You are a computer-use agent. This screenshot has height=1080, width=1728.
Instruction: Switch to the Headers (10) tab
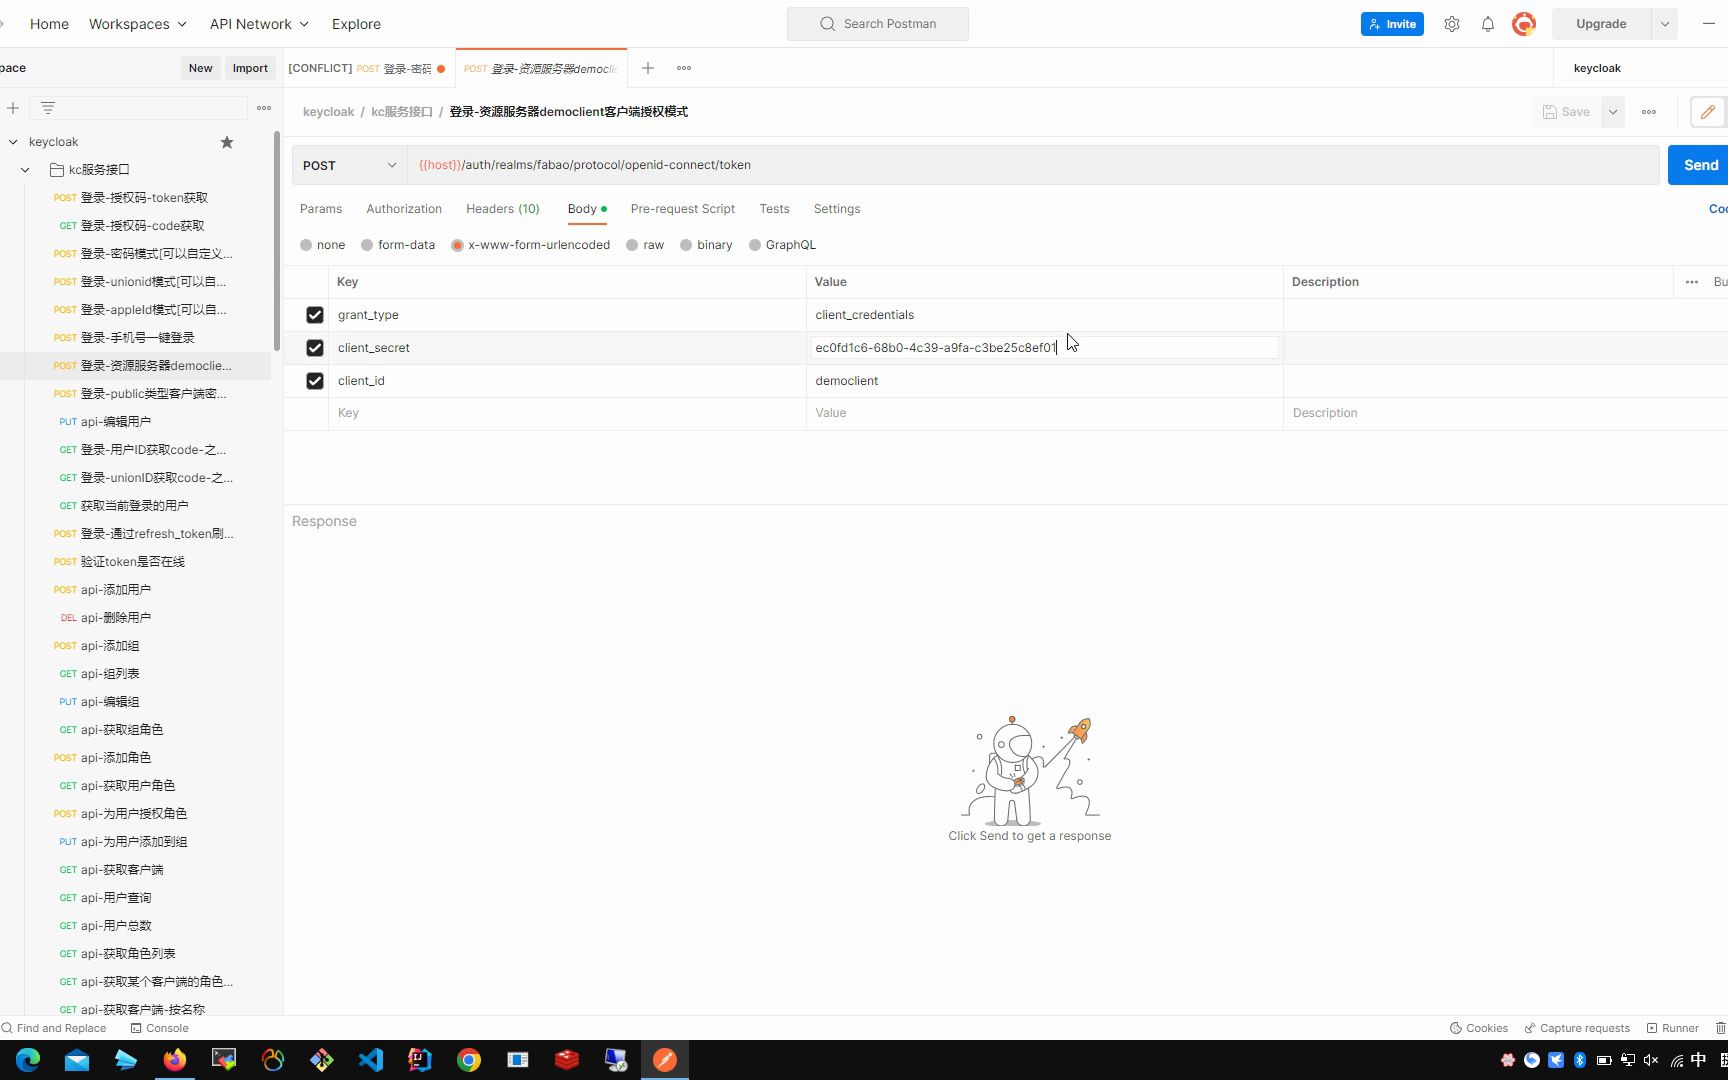(503, 209)
